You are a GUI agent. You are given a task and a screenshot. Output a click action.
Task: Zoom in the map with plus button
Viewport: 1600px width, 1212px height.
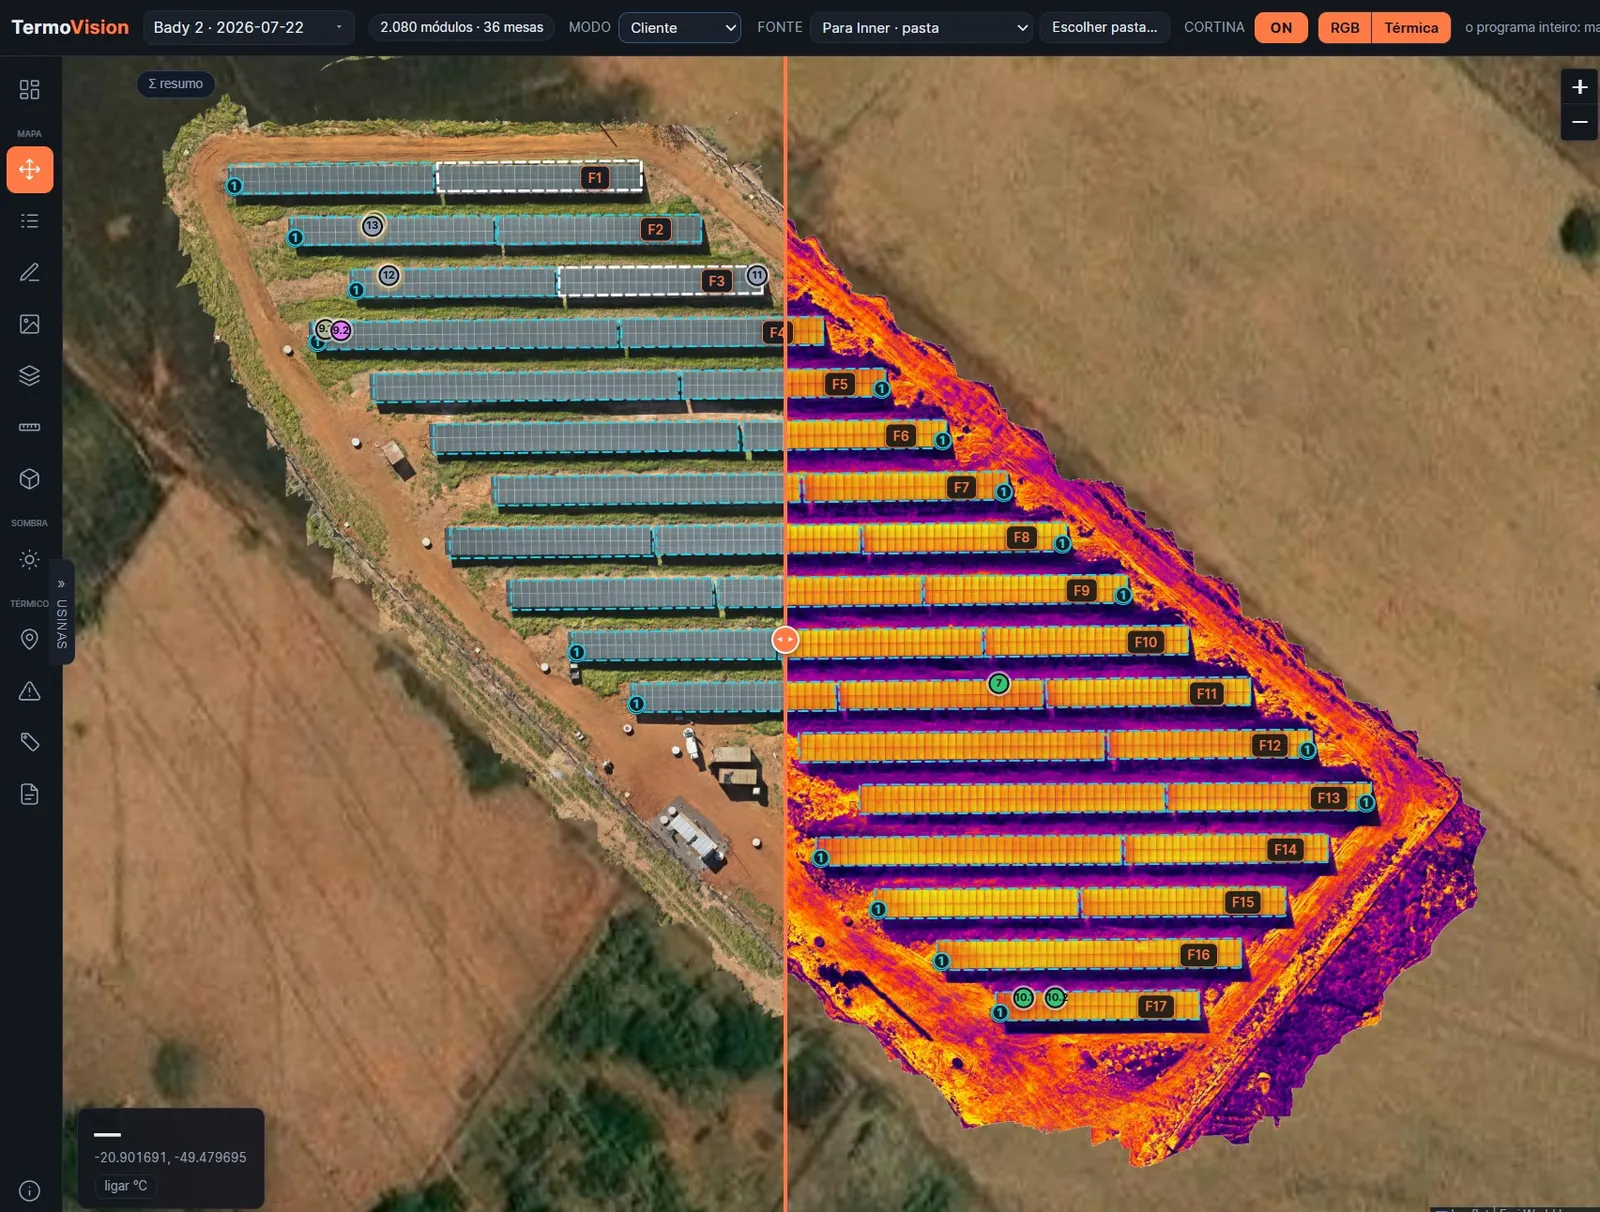point(1579,87)
